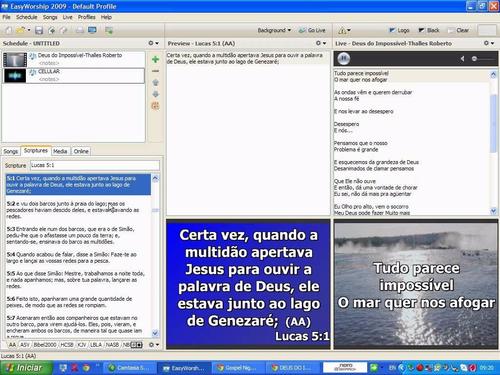This screenshot has width=500, height=375.
Task: Select the CELULAR schedule item
Action: pyautogui.click(x=74, y=76)
